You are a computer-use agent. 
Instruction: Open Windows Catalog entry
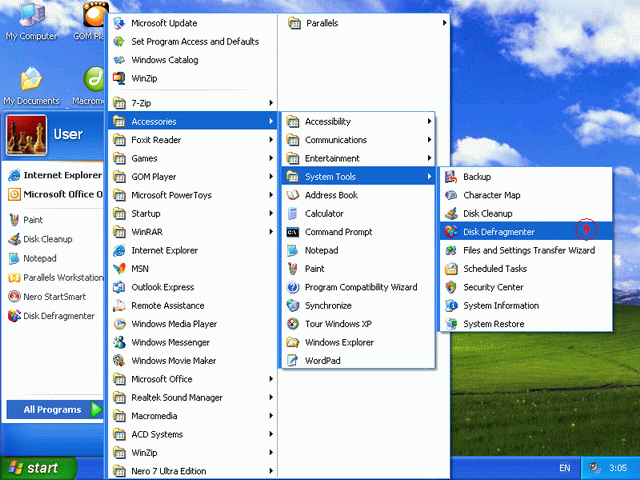coord(193,60)
